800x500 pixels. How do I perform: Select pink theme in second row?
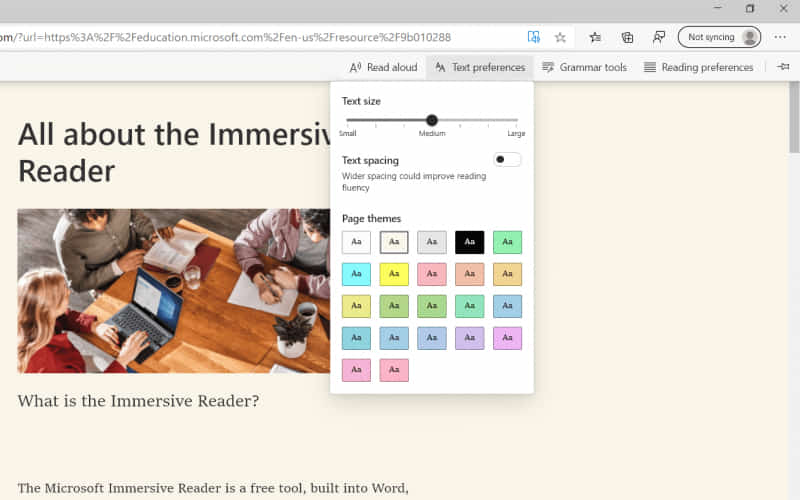click(x=432, y=274)
